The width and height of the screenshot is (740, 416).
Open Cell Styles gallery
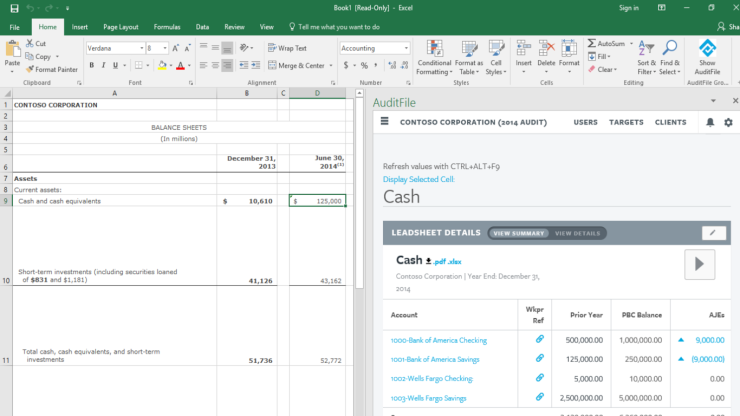(496, 58)
